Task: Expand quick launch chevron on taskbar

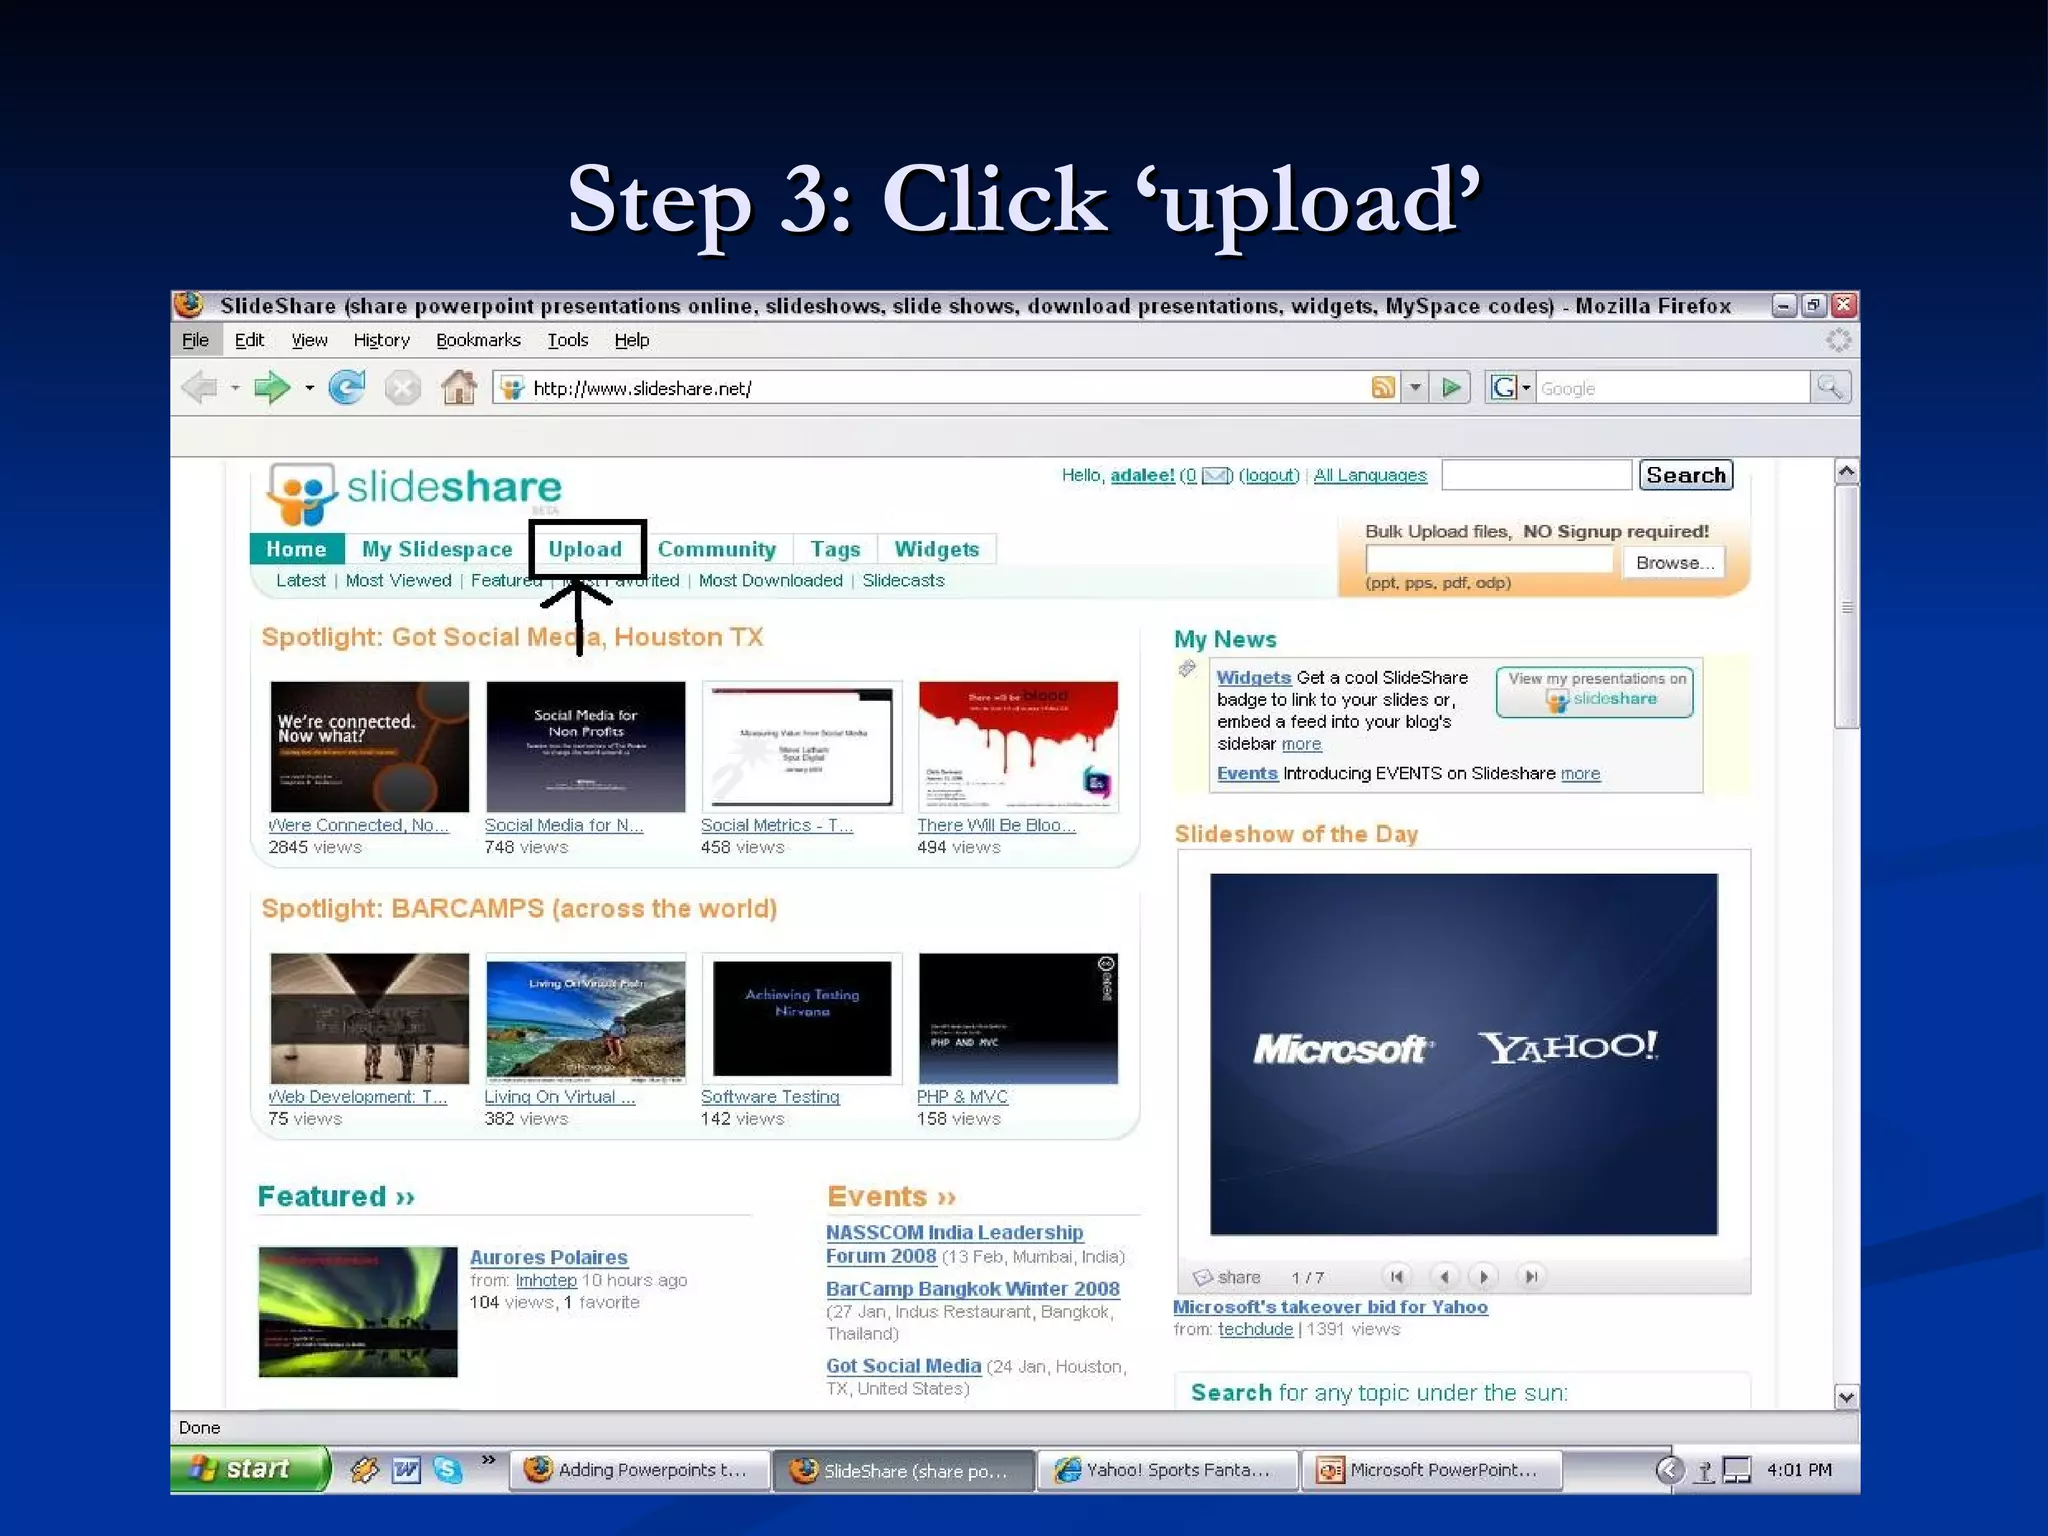Action: point(488,1461)
